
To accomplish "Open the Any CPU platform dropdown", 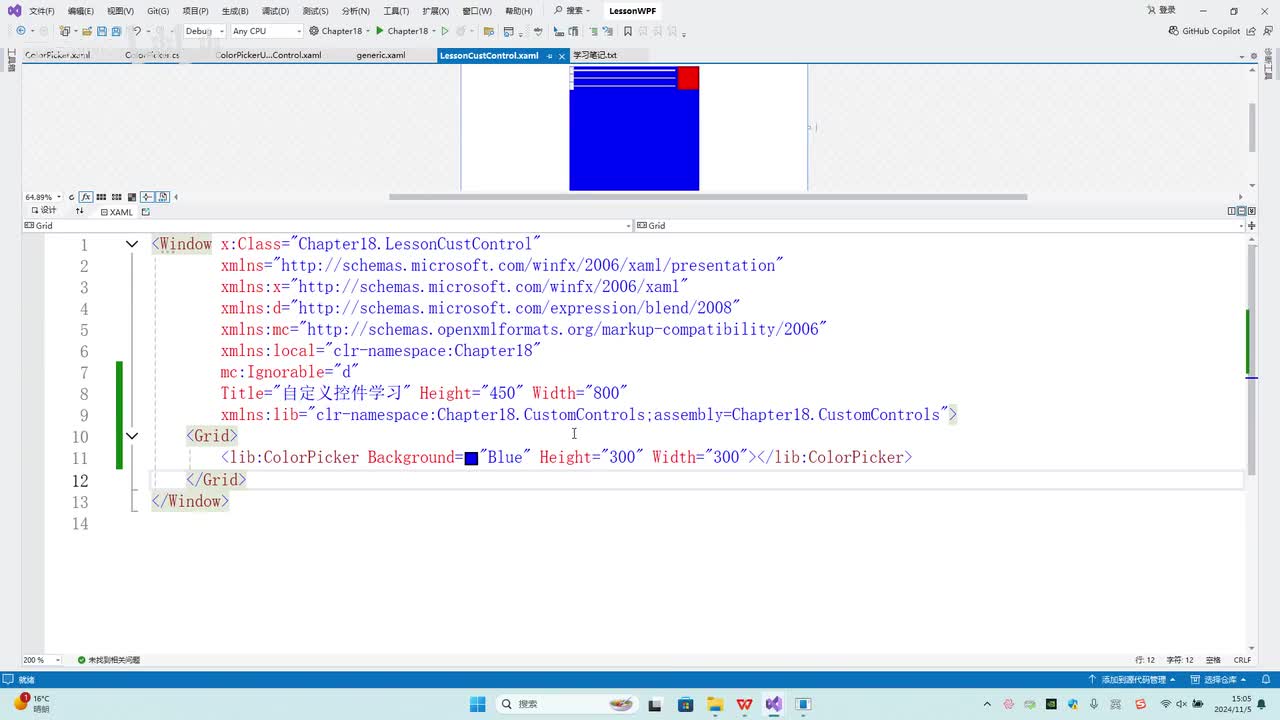I will click(x=266, y=31).
